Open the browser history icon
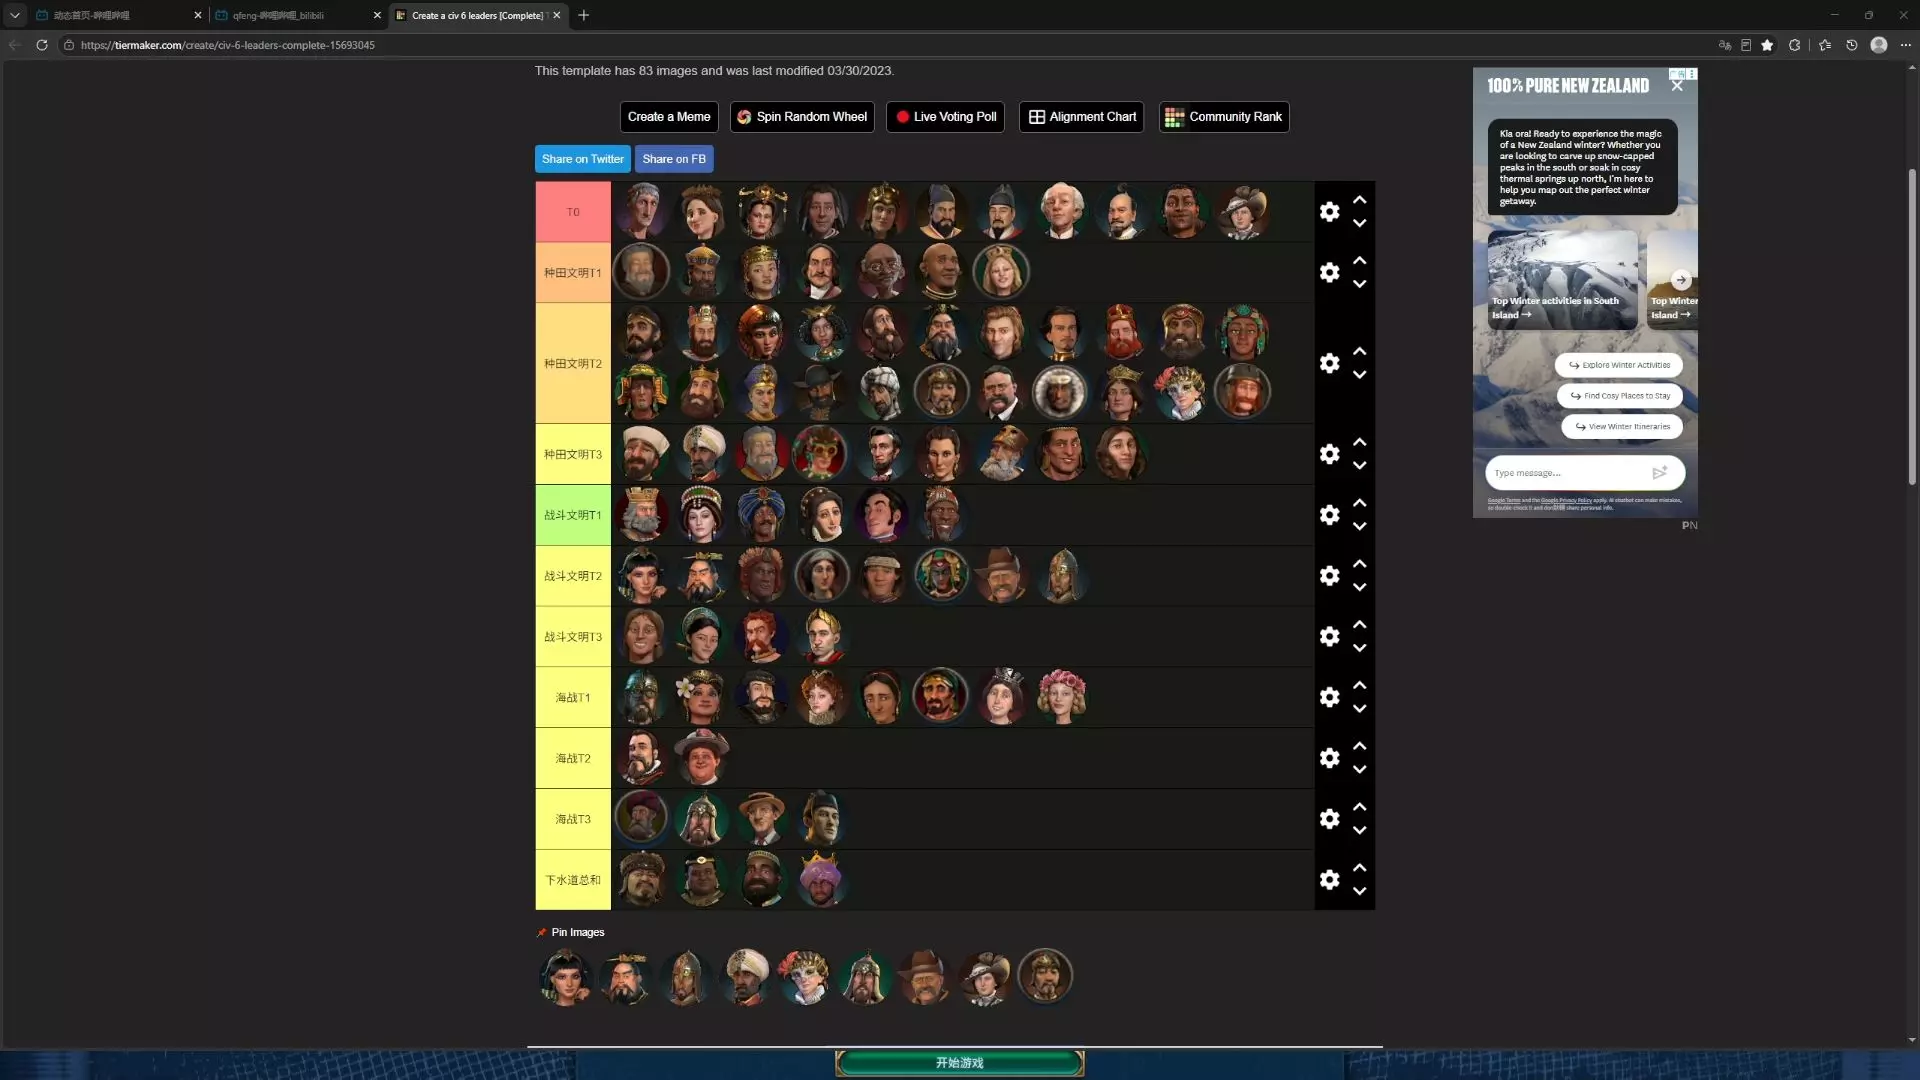This screenshot has height=1080, width=1920. coord(1852,45)
